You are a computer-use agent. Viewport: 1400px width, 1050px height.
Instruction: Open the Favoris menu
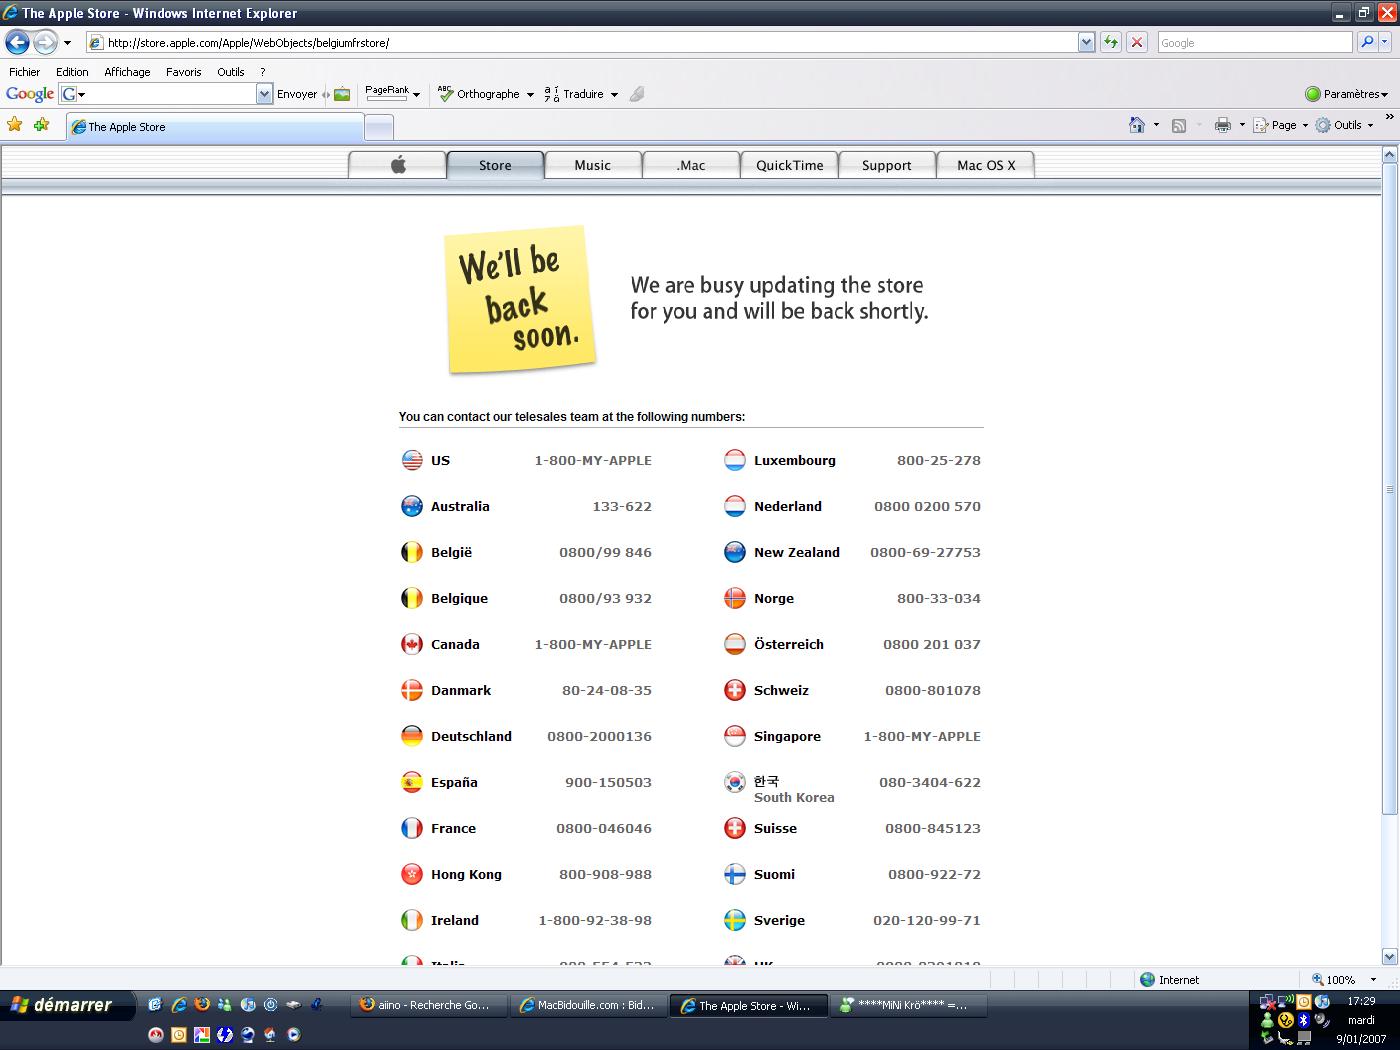click(x=183, y=72)
